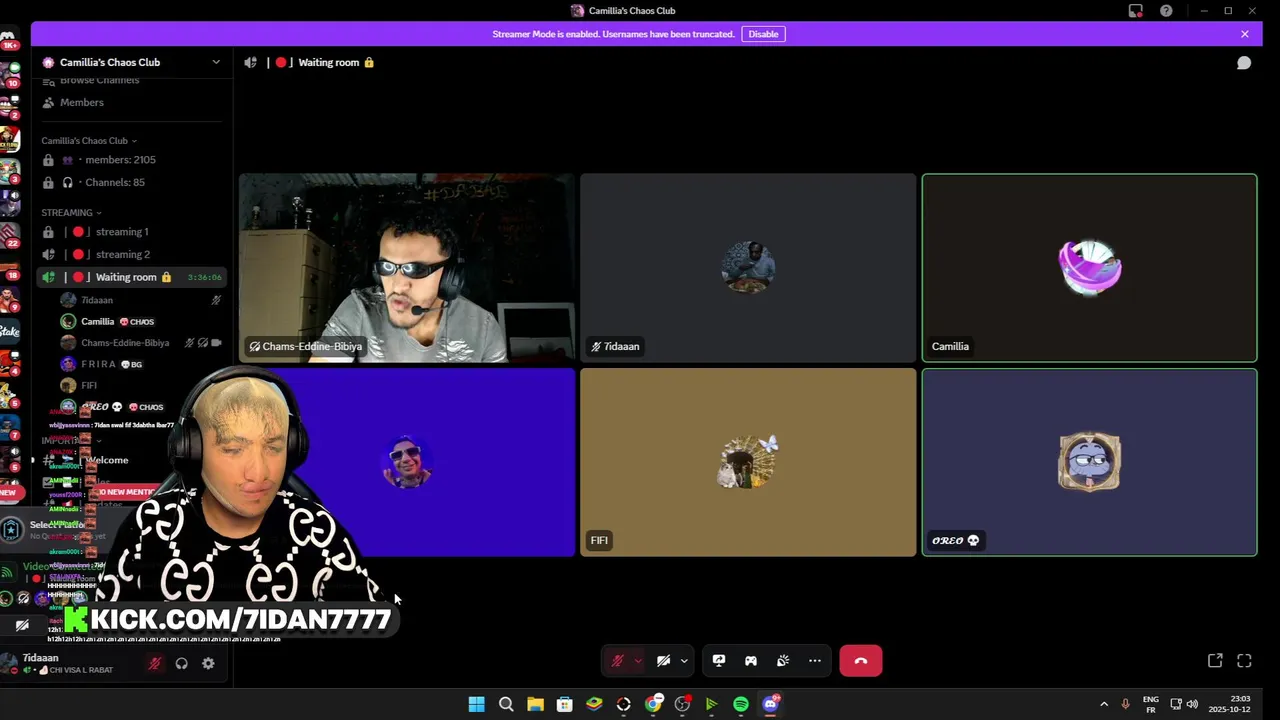1280x720 pixels.
Task: Open server with 22 notification badge
Action: pyautogui.click(x=10, y=237)
